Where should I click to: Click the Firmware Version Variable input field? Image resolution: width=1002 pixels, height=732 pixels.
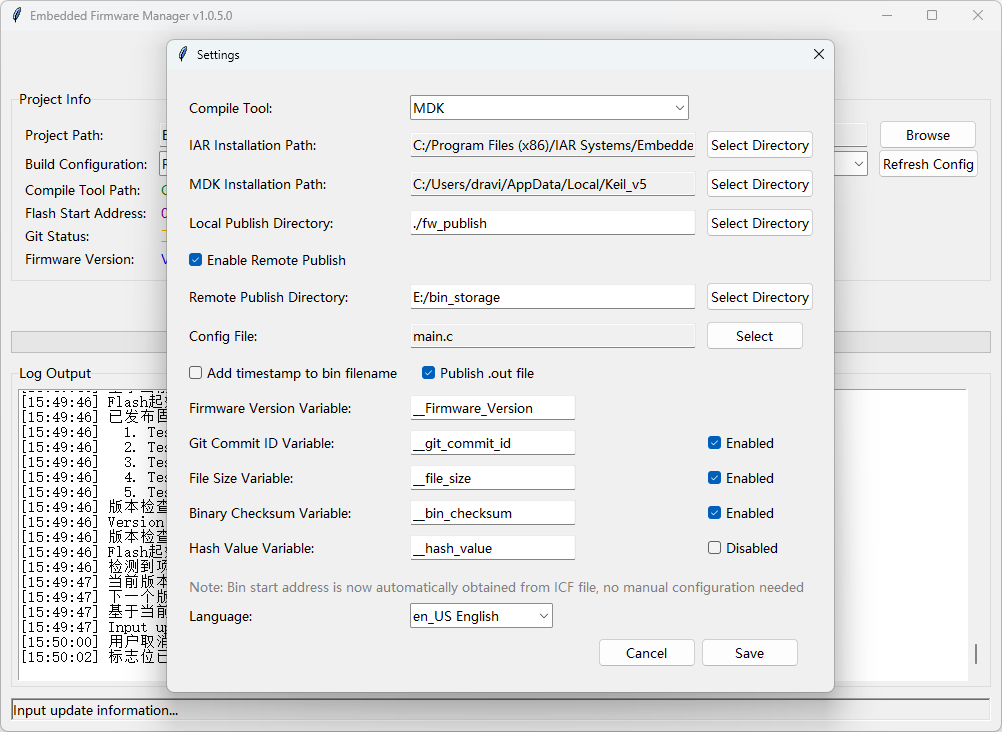[x=493, y=408]
